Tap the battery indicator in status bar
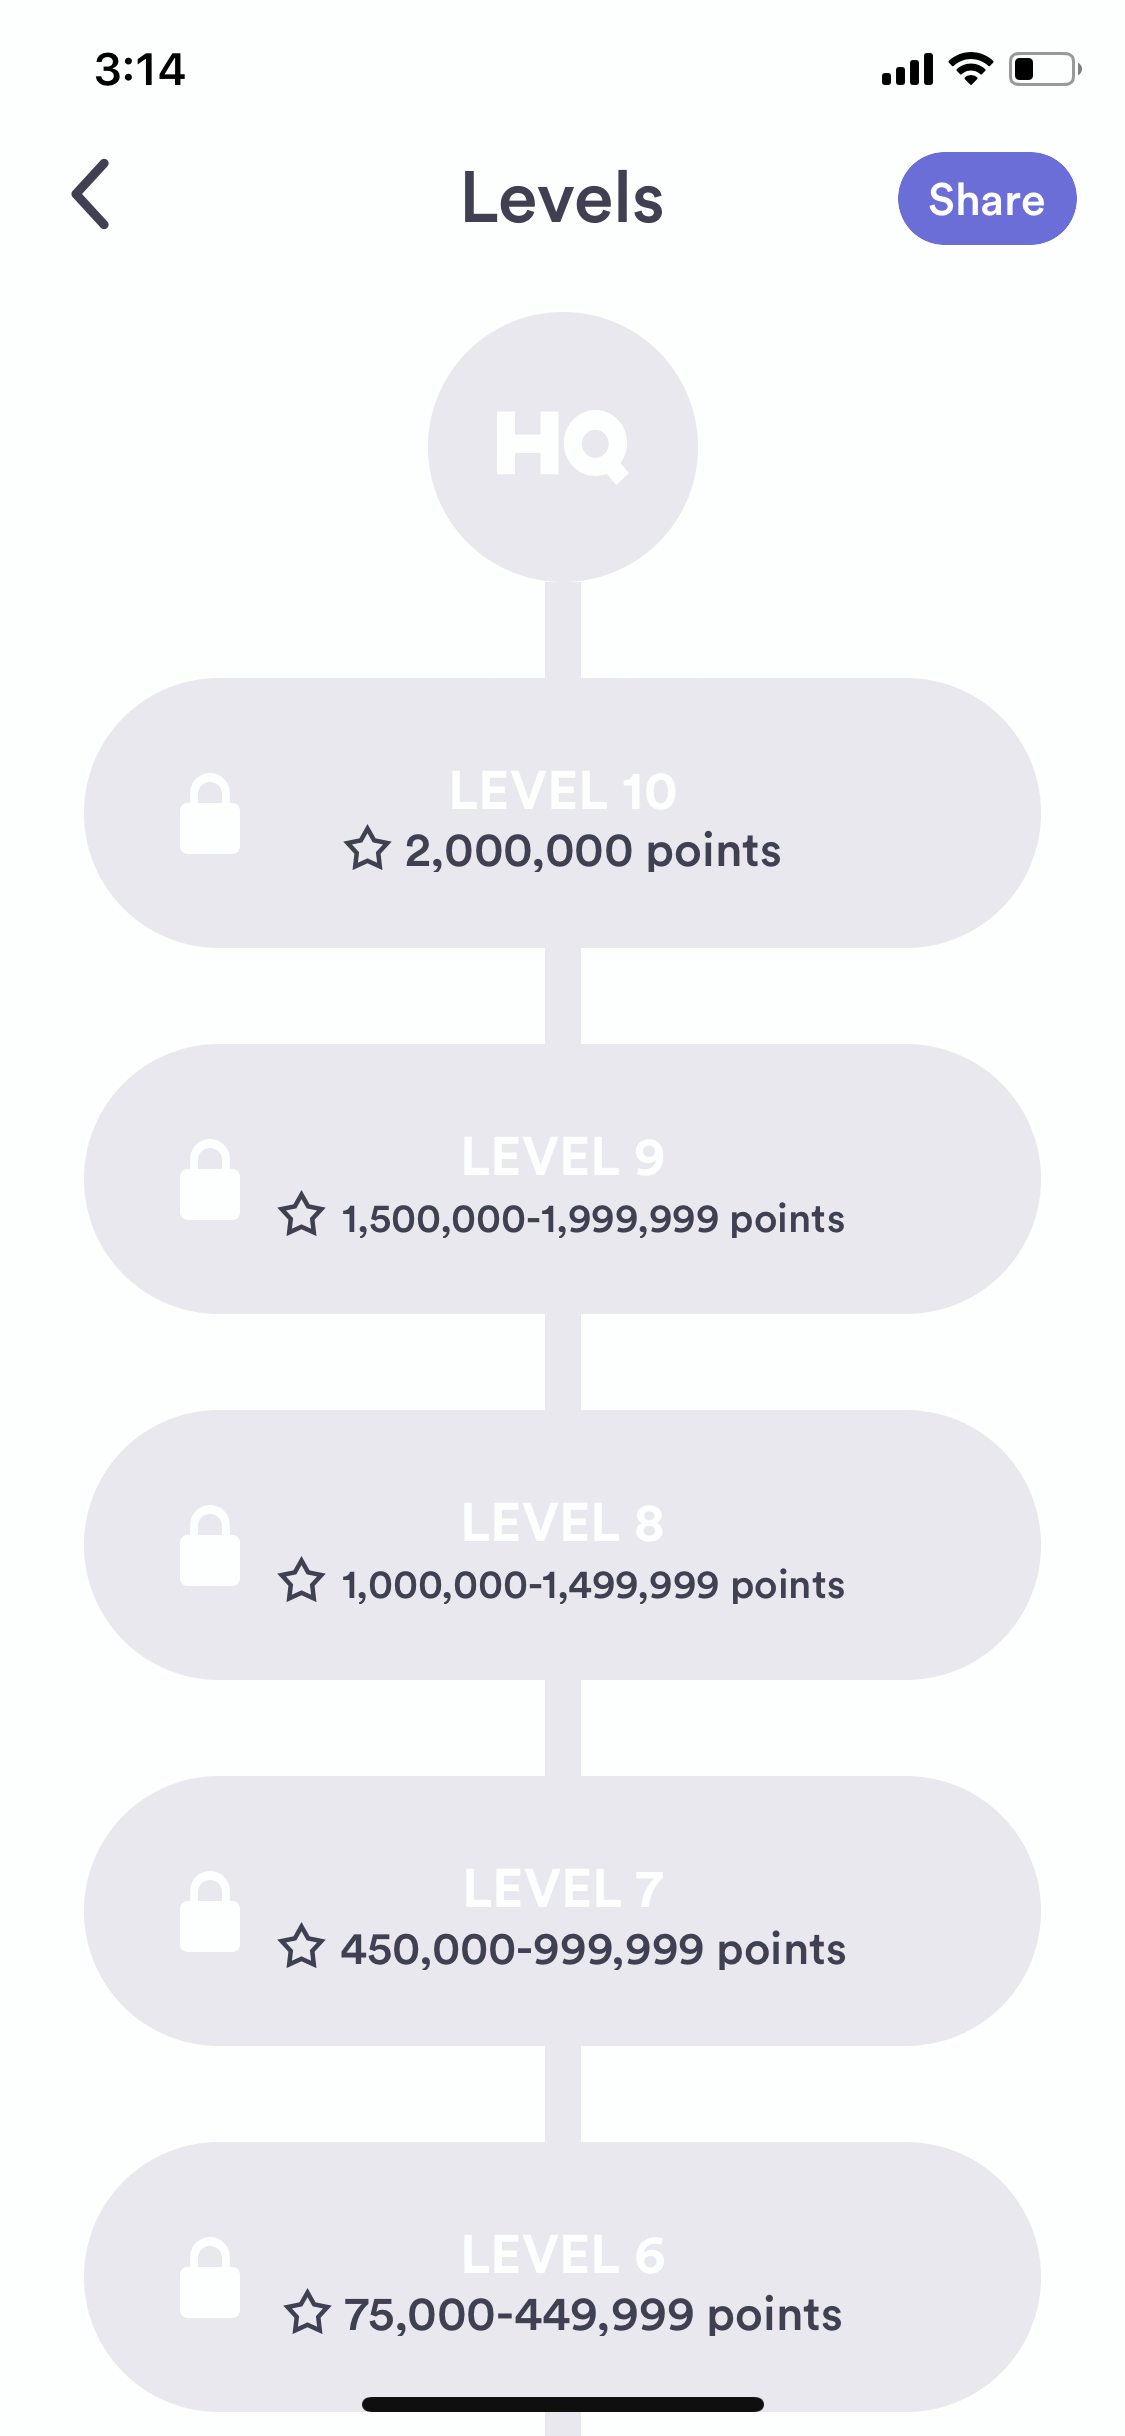This screenshot has width=1125, height=2436. [1045, 69]
